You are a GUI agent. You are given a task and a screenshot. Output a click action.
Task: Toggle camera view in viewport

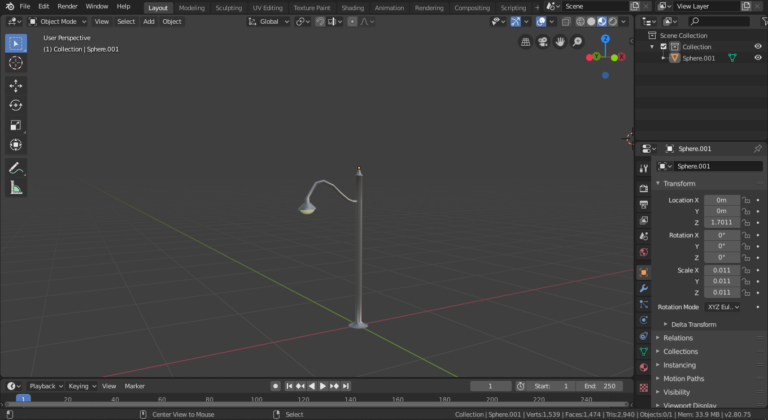point(543,42)
